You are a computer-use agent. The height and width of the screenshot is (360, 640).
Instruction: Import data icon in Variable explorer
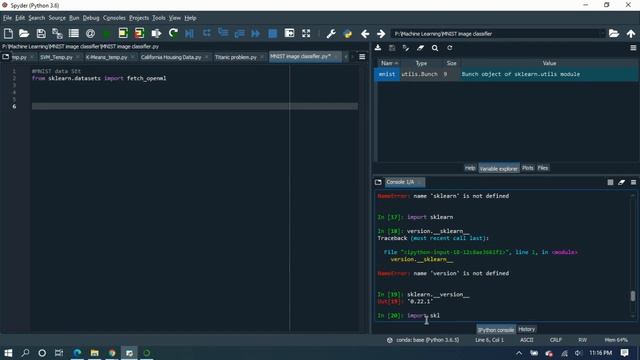click(378, 48)
